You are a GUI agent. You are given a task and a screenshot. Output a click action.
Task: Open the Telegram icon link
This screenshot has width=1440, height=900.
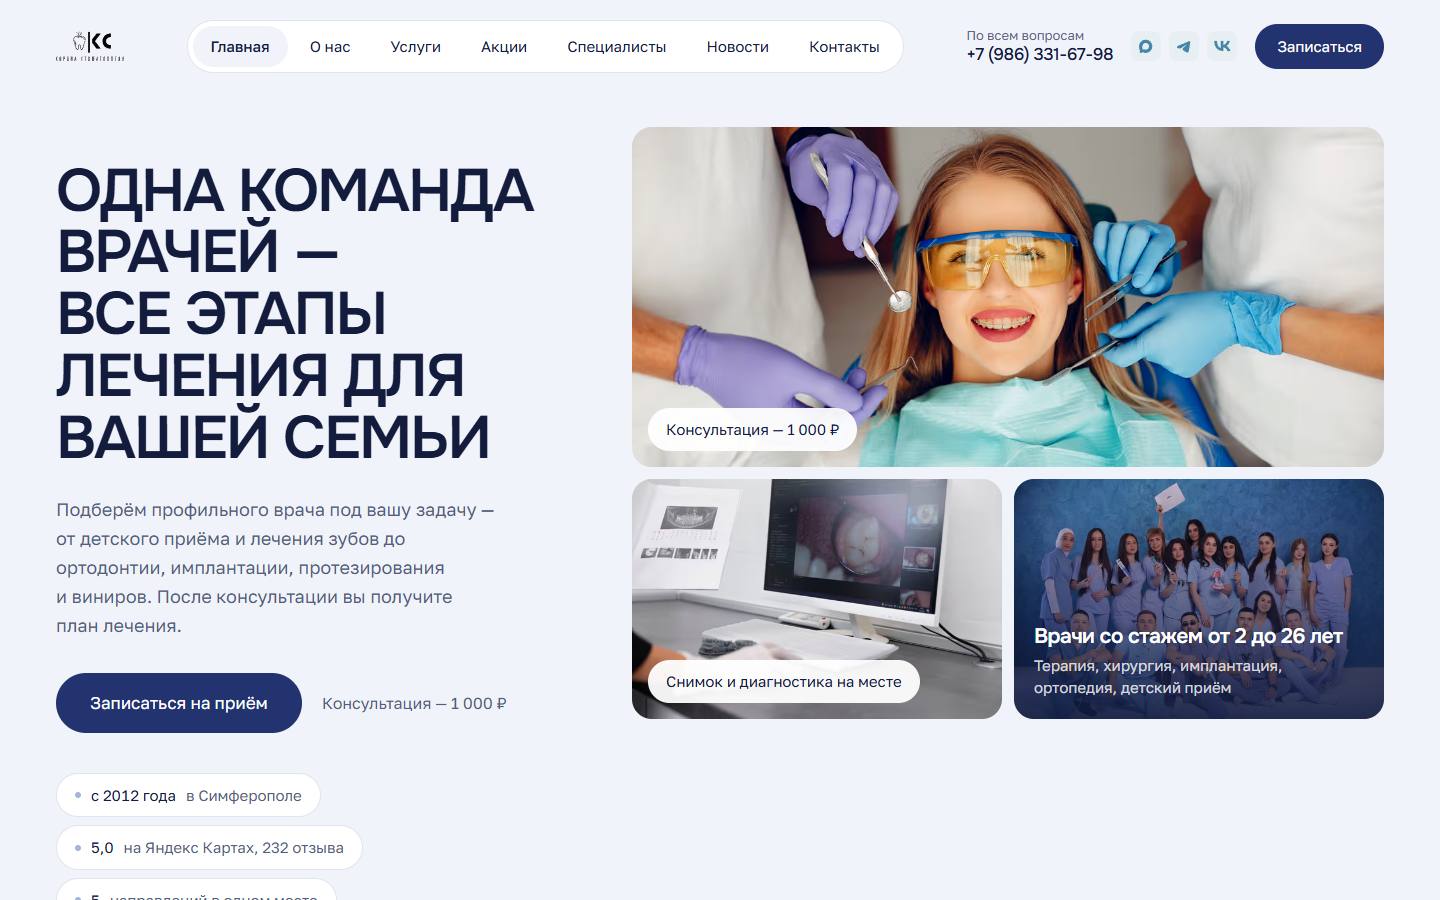pyautogui.click(x=1184, y=46)
